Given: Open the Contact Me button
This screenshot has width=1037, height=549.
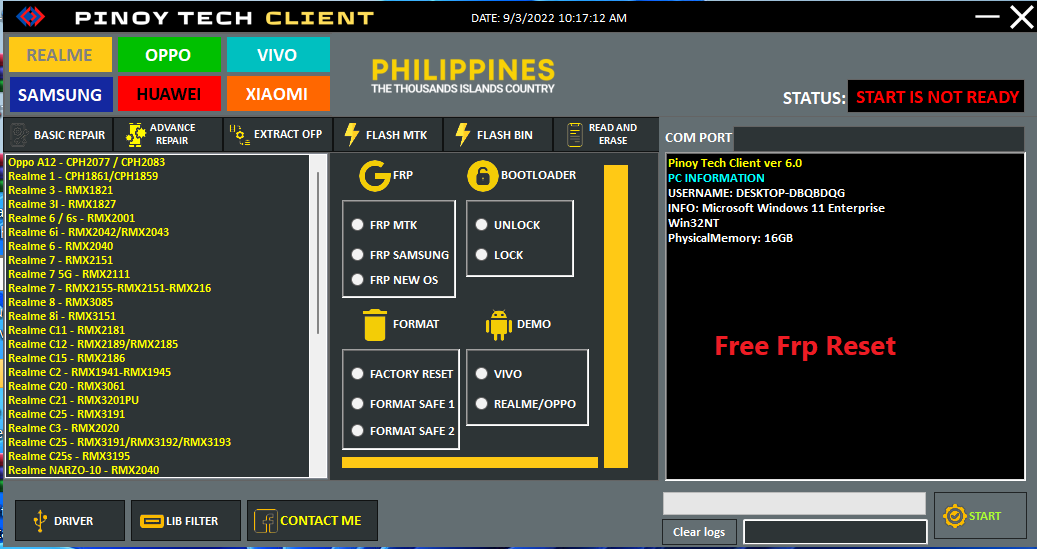Looking at the screenshot, I should (312, 521).
